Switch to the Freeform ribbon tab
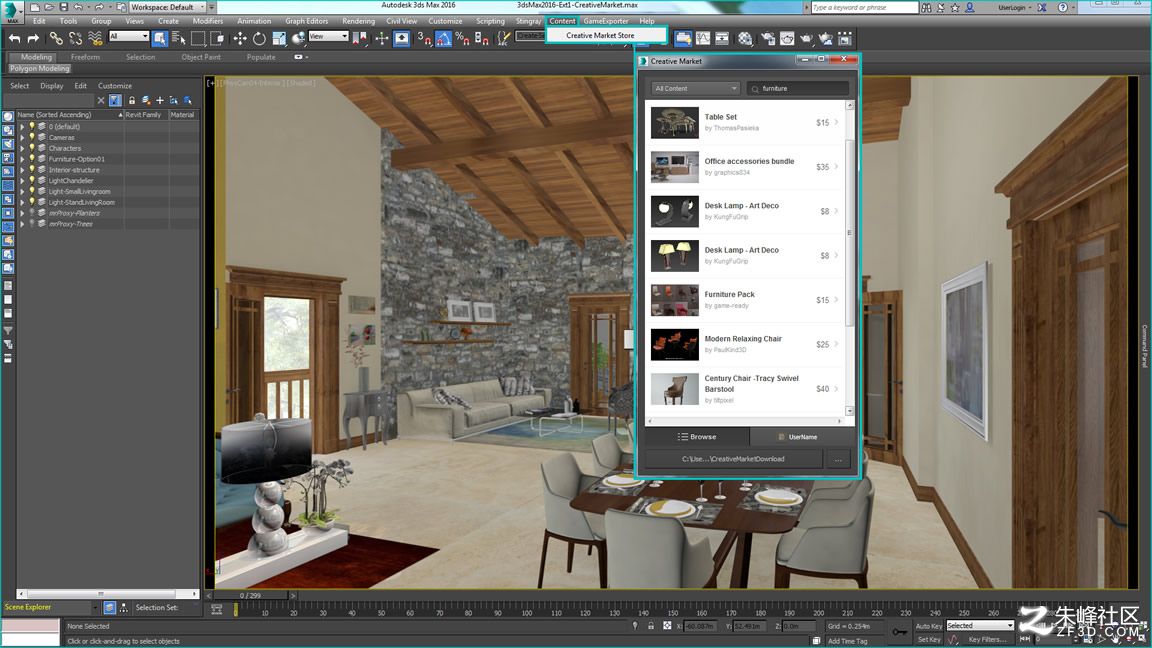This screenshot has width=1152, height=648. pos(85,57)
